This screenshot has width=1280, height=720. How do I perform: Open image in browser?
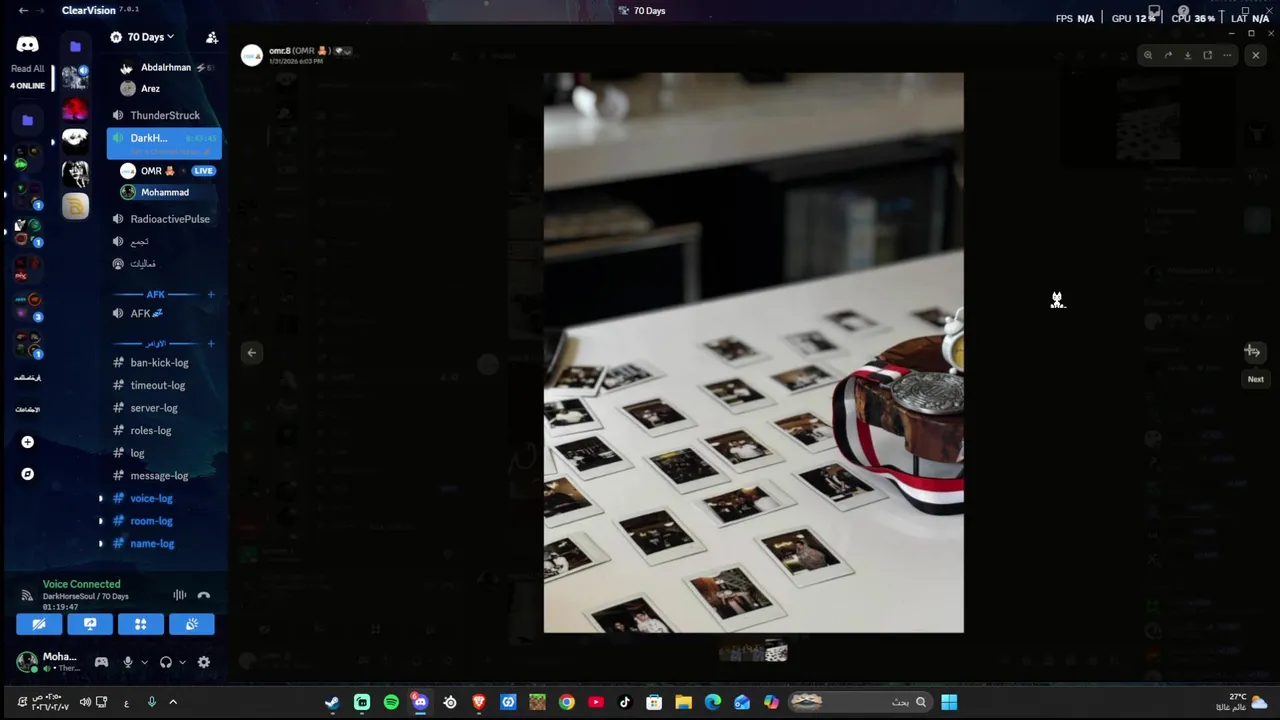[x=1208, y=55]
